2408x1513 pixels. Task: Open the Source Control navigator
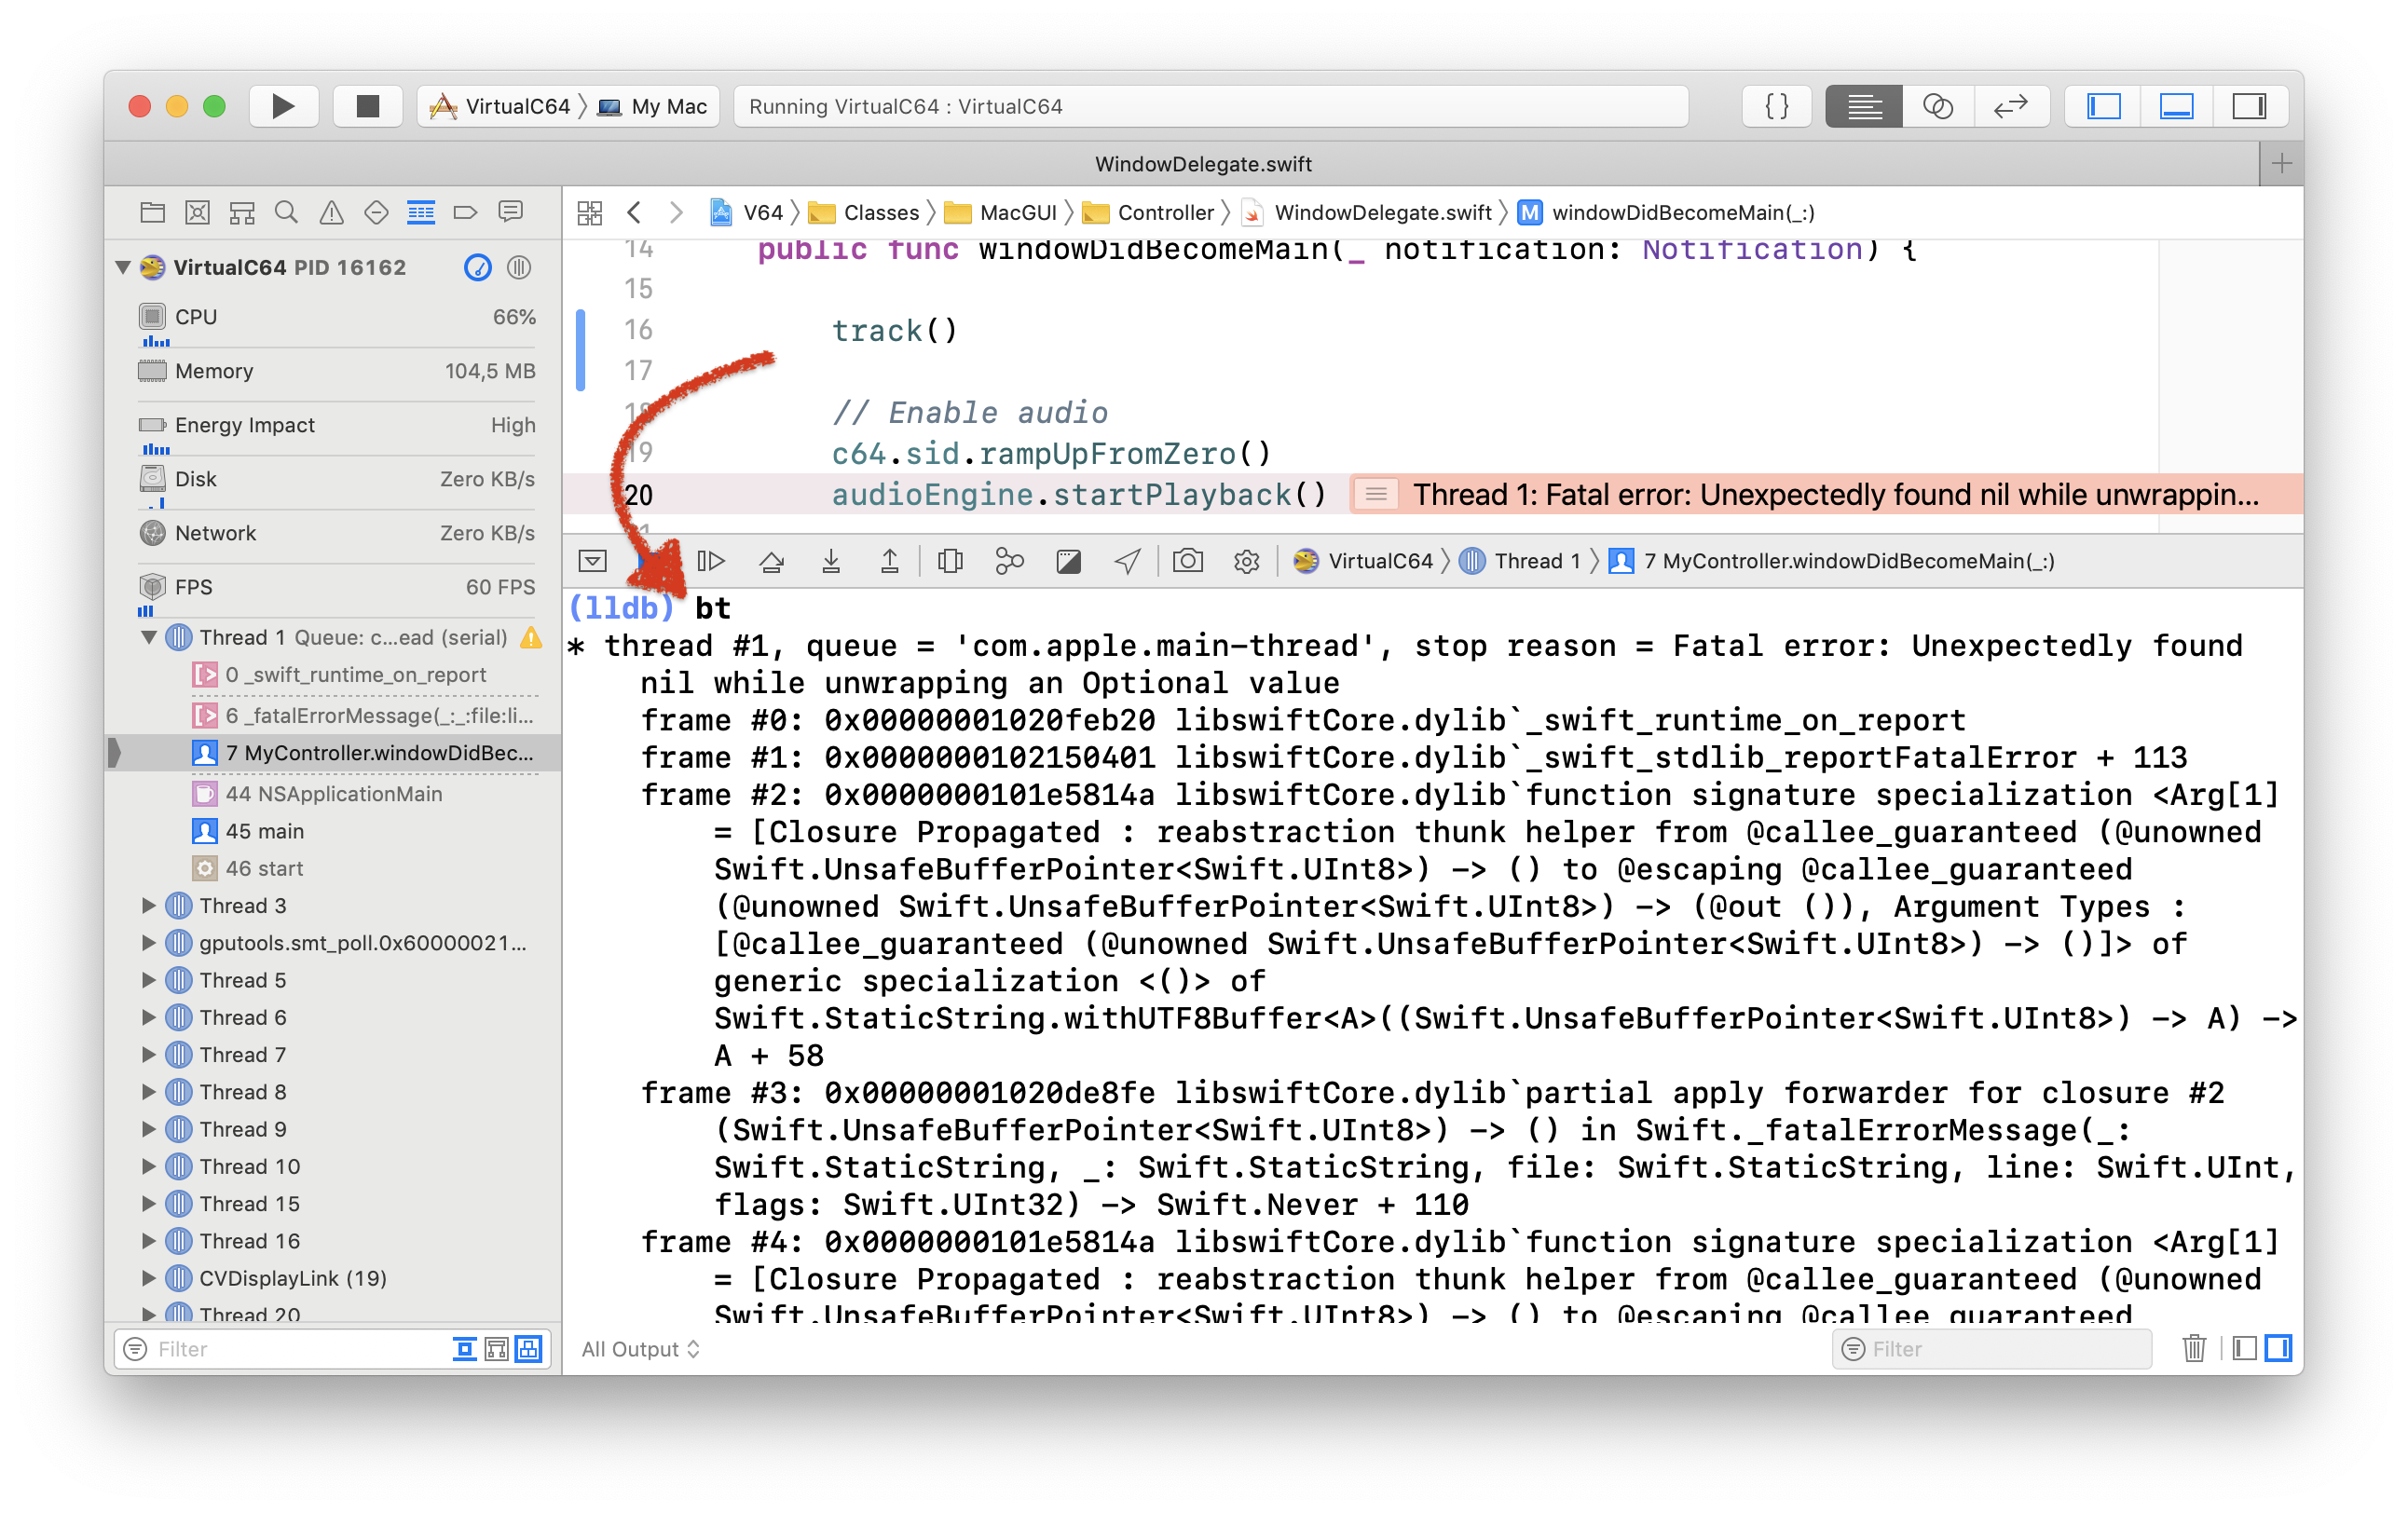click(x=197, y=213)
